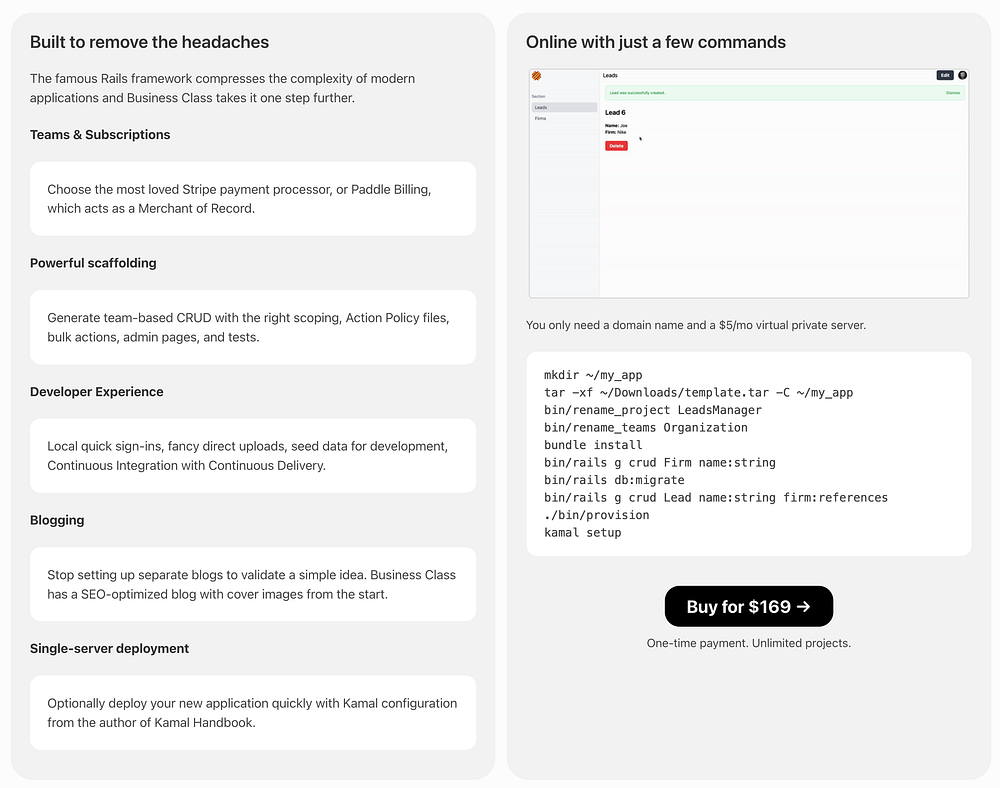
Task: Click the local quick sign-ins card
Action: click(253, 455)
